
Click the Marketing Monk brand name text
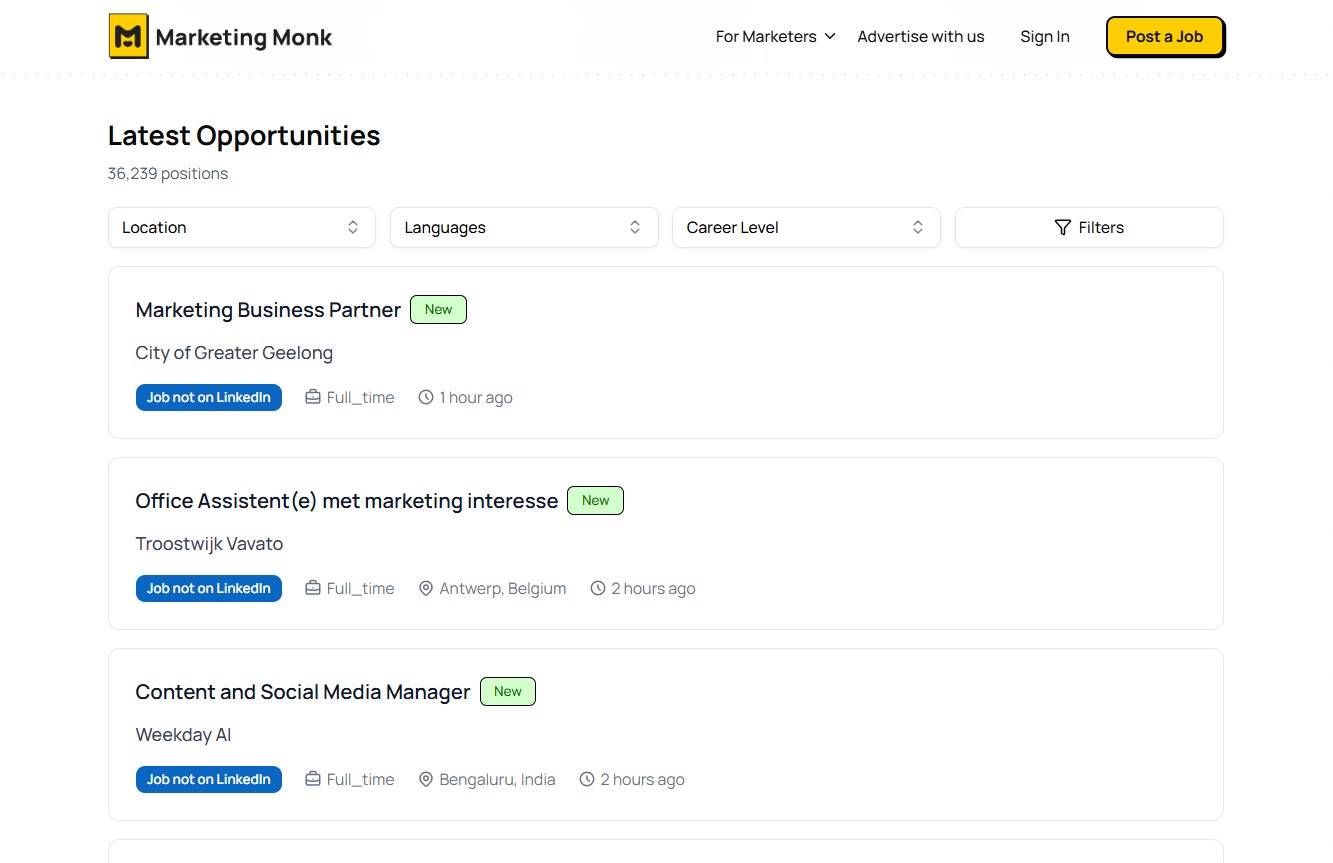coord(244,38)
